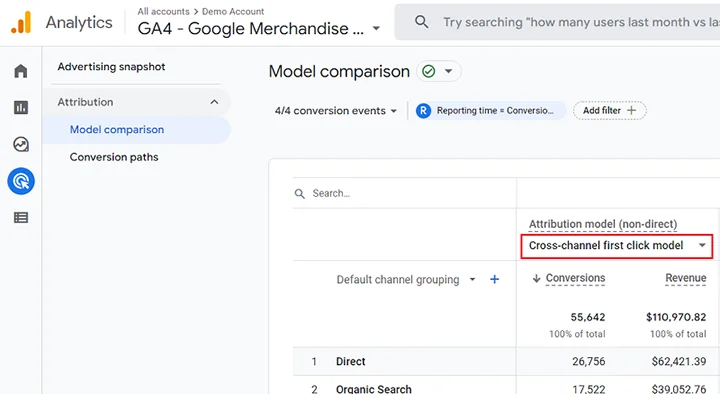
Task: Click the 26,756 conversions cell
Action: coord(589,361)
